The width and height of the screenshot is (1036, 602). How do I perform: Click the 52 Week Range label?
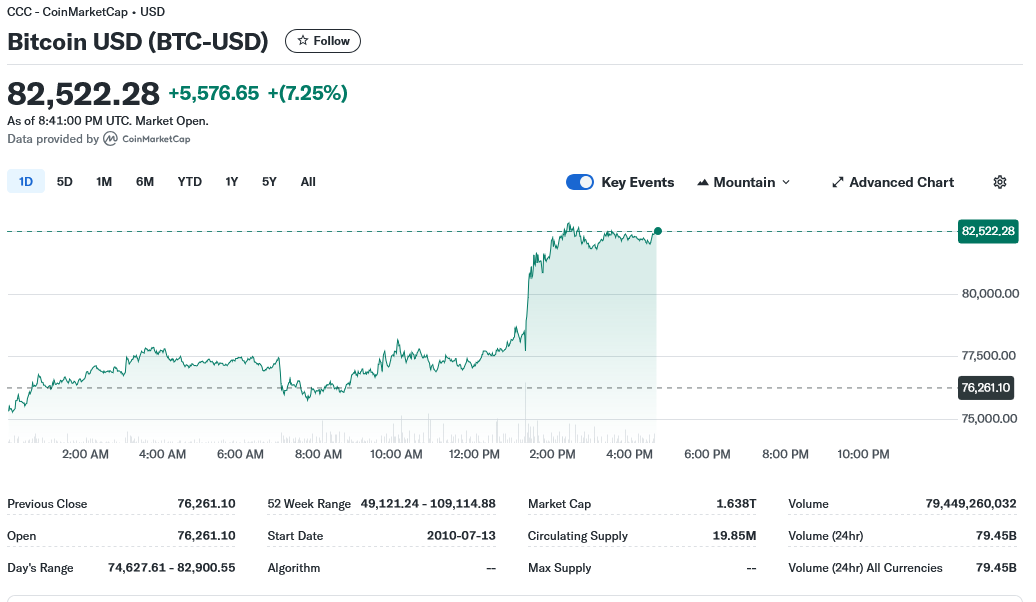(x=309, y=504)
